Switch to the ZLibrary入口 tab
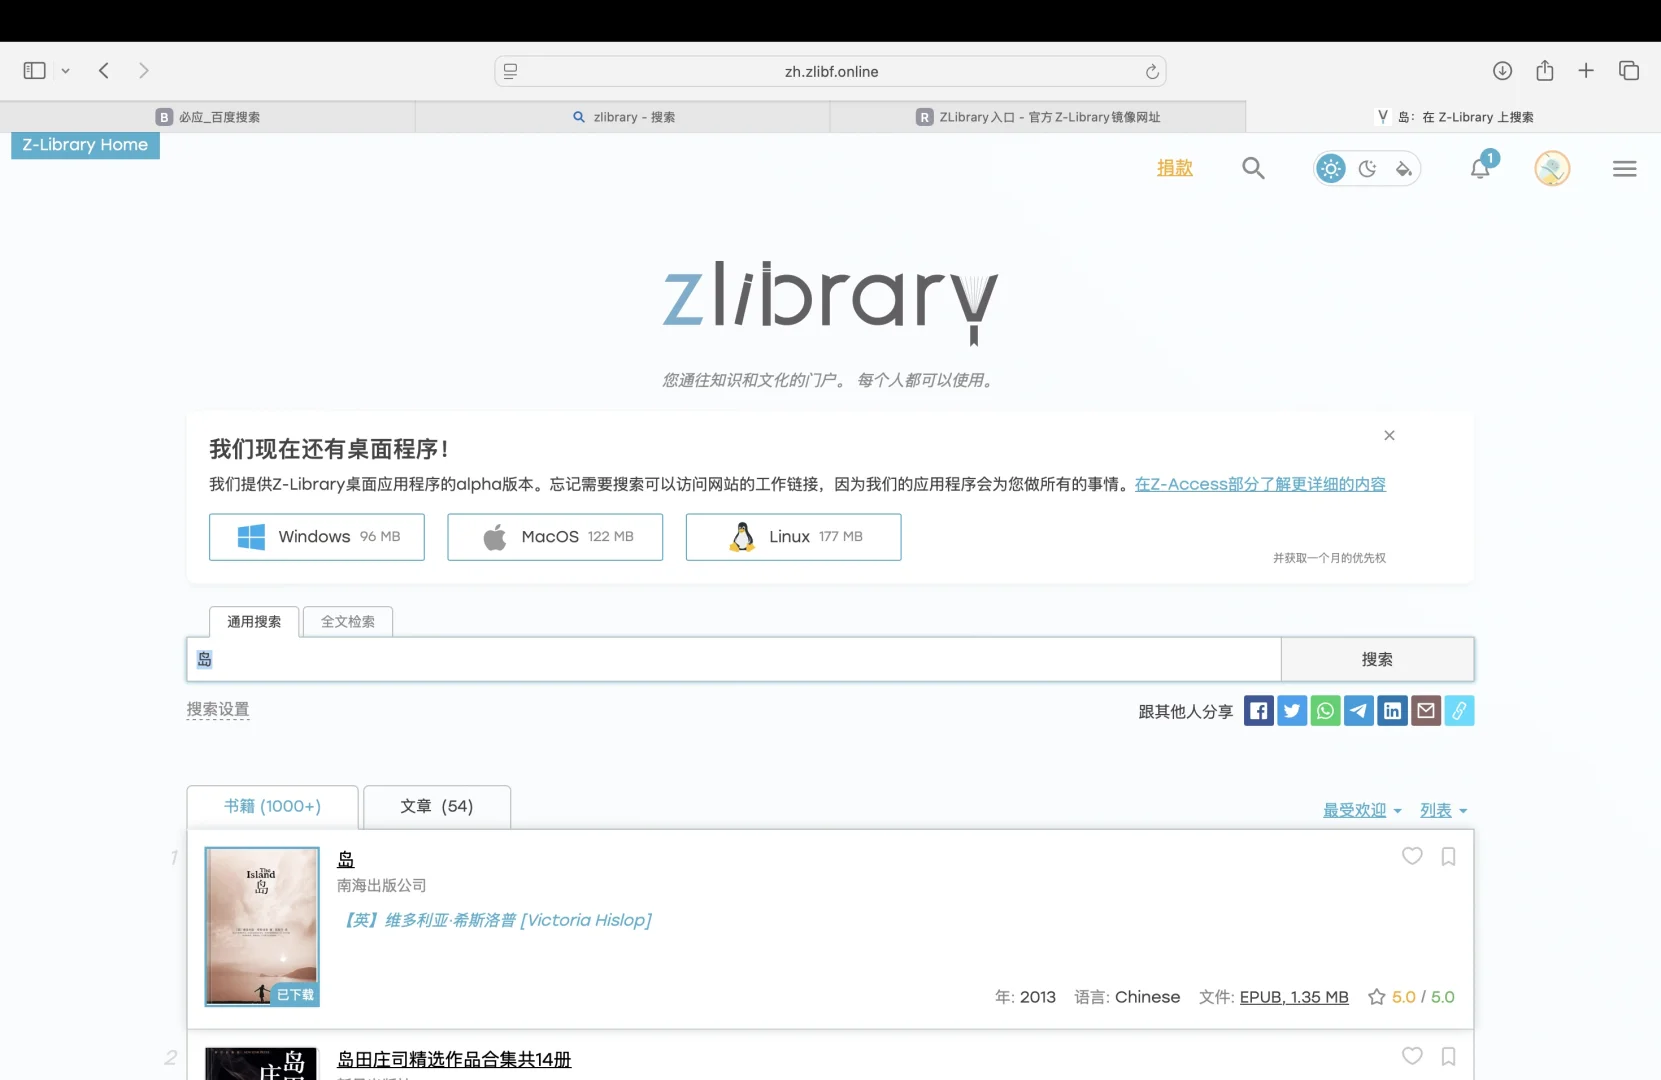Viewport: 1661px width, 1080px height. point(1038,117)
